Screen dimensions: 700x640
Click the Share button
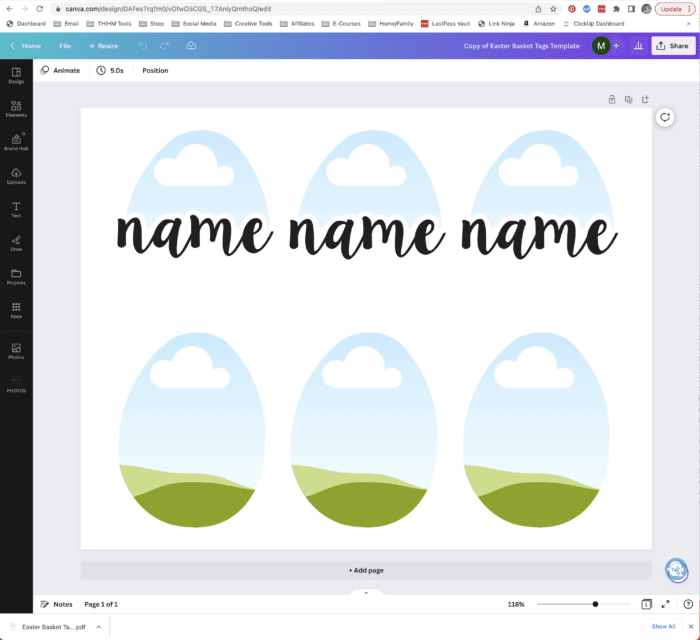[x=672, y=46]
